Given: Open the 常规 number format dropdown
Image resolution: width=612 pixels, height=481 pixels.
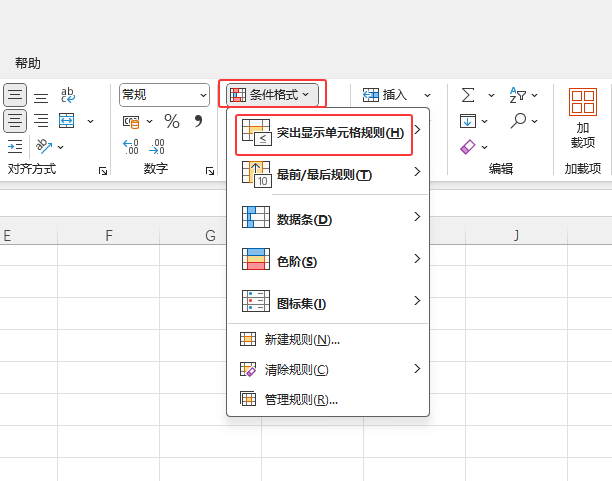Looking at the screenshot, I should (x=164, y=95).
